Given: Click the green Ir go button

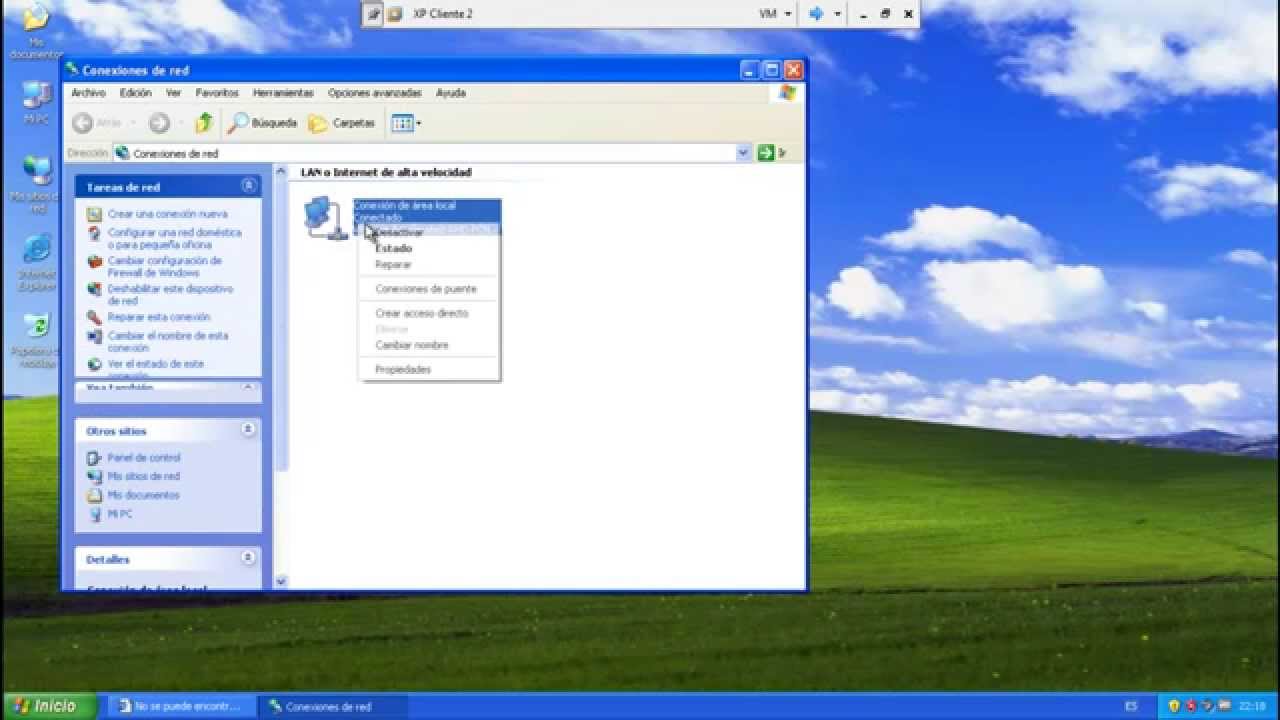Looking at the screenshot, I should pyautogui.click(x=772, y=153).
